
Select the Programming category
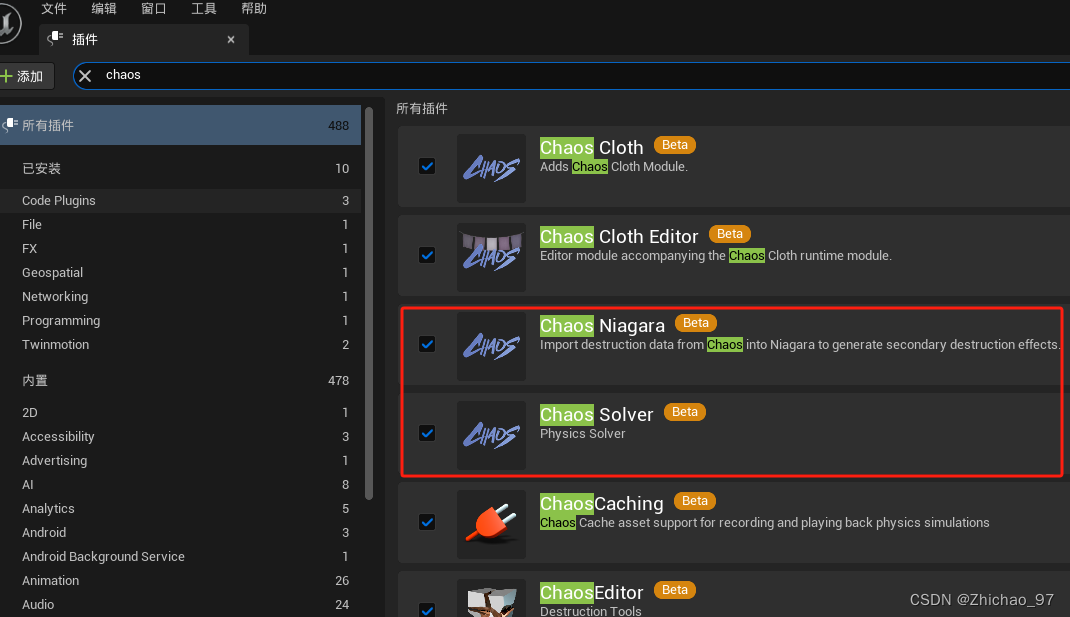(x=180, y=320)
